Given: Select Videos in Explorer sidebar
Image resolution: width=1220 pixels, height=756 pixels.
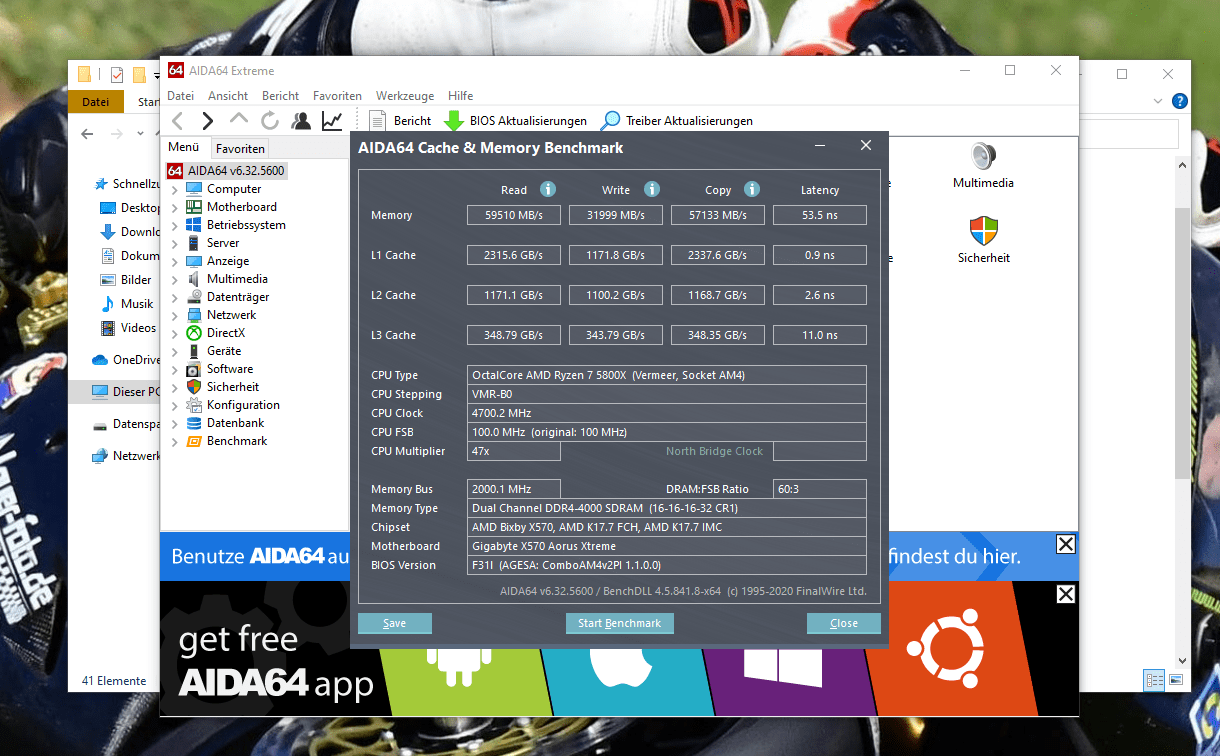Looking at the screenshot, I should (x=129, y=327).
